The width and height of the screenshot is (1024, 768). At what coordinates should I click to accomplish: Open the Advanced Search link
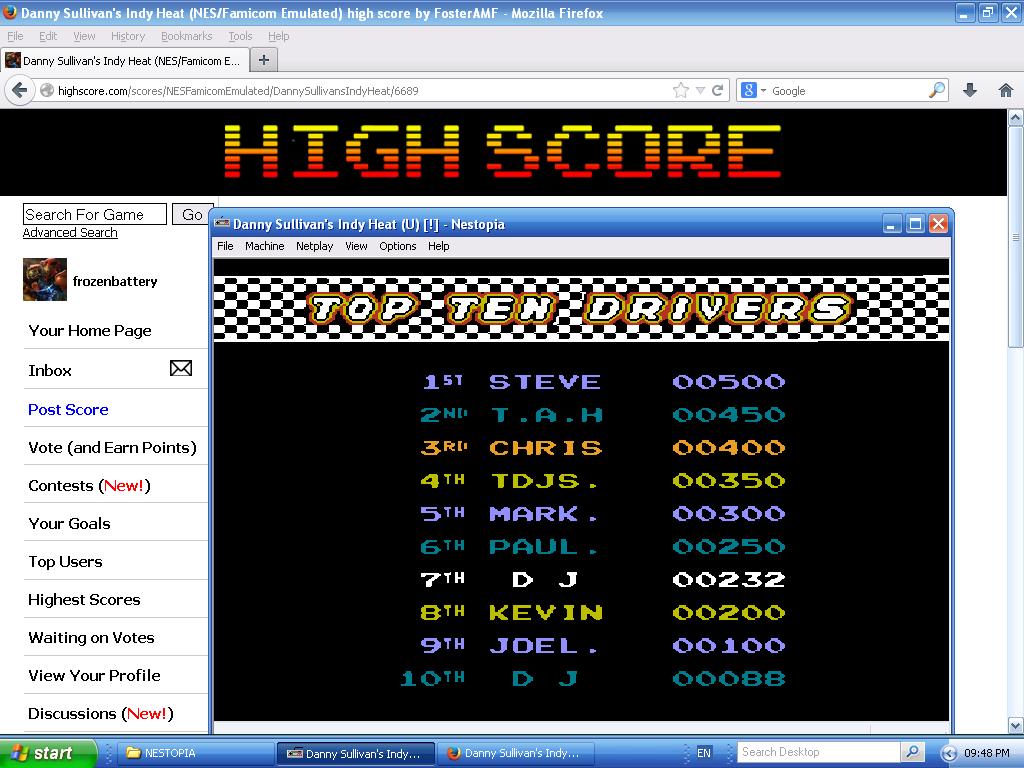pyautogui.click(x=71, y=232)
